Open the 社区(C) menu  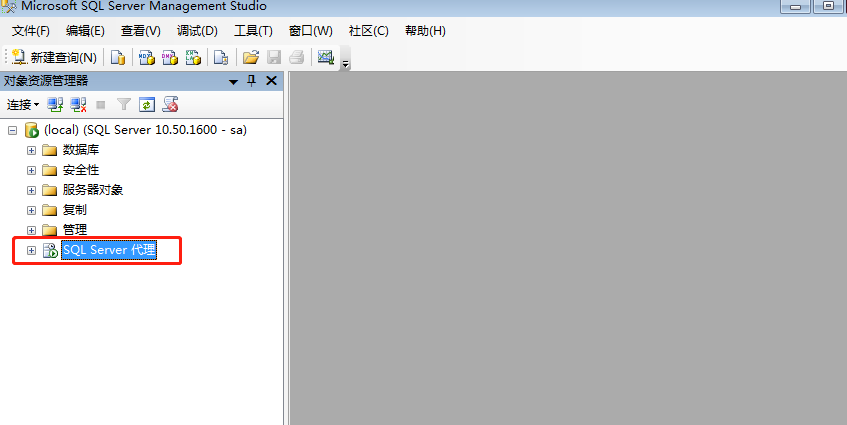pyautogui.click(x=368, y=31)
